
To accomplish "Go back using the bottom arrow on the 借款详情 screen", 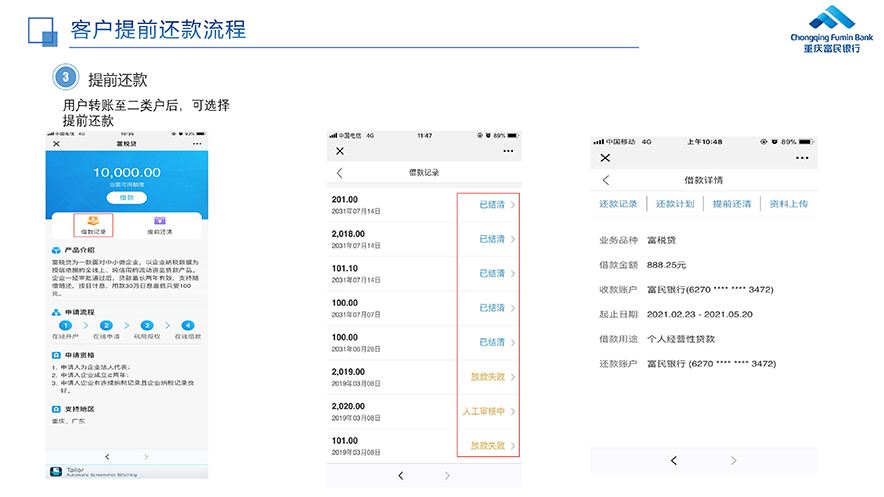I will [x=674, y=460].
